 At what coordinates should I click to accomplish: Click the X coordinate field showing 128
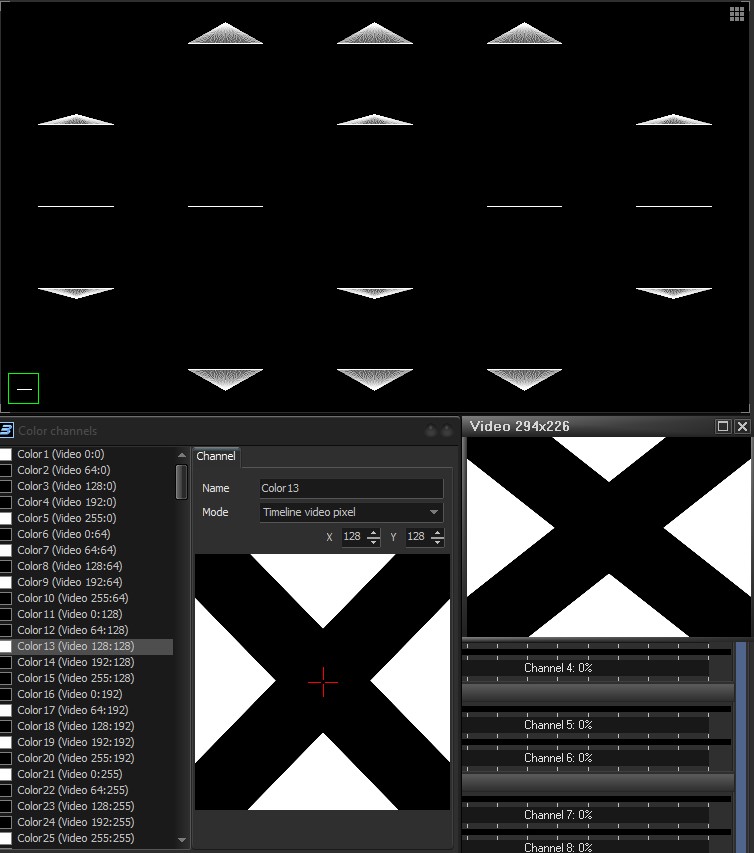pyautogui.click(x=354, y=536)
